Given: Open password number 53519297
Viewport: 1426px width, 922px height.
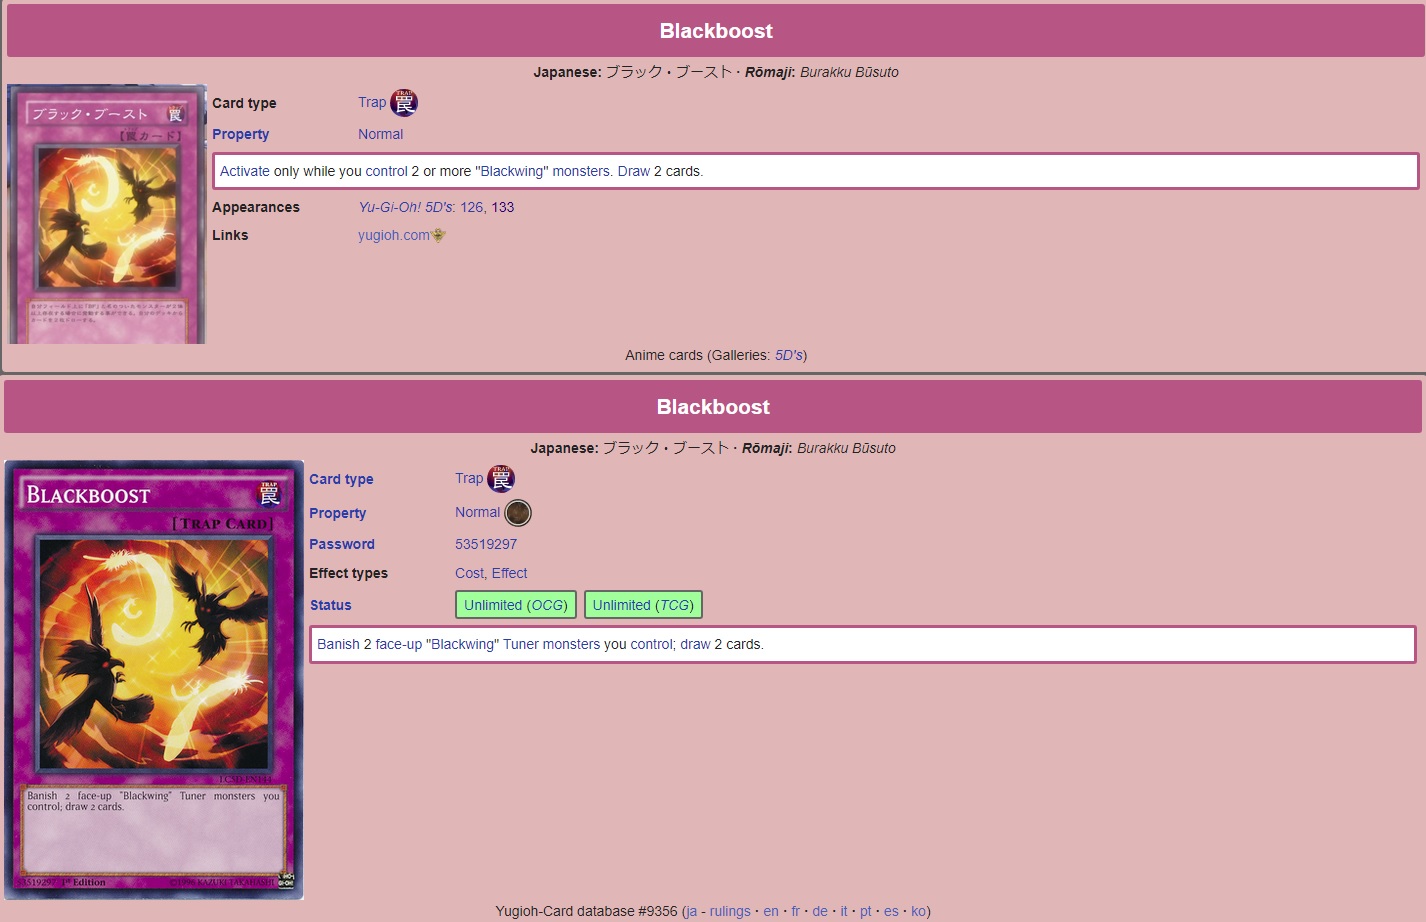Looking at the screenshot, I should tap(486, 544).
